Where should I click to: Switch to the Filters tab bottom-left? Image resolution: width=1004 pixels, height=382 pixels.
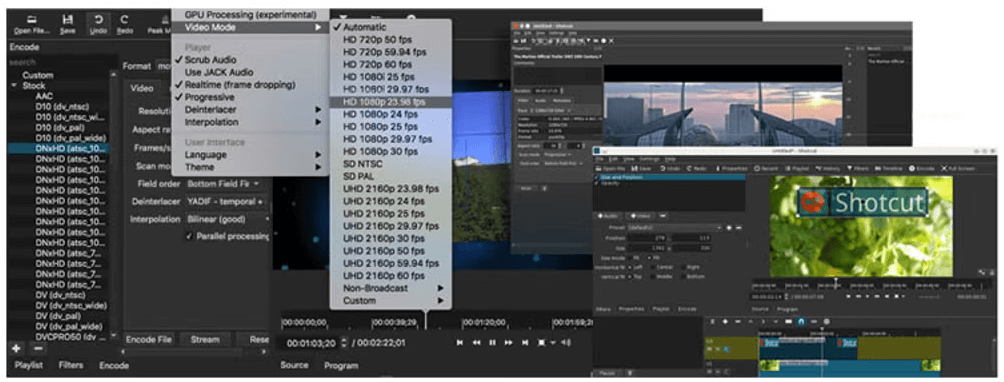(71, 365)
